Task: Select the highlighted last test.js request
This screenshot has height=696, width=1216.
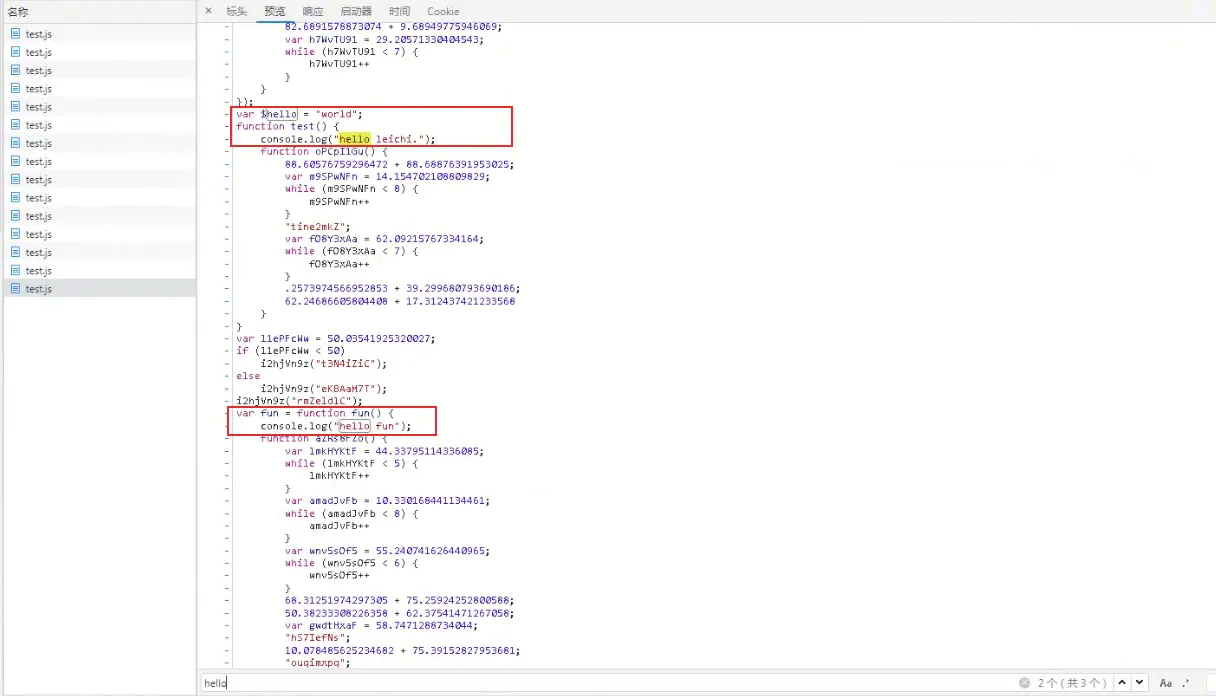Action: 39,289
